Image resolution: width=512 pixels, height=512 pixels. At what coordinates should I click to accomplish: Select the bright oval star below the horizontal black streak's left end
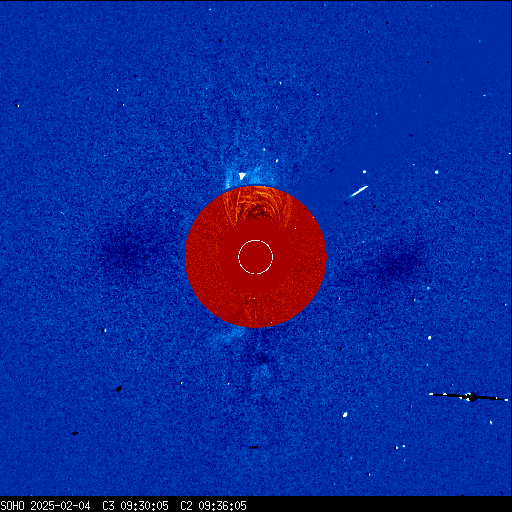click(x=345, y=415)
